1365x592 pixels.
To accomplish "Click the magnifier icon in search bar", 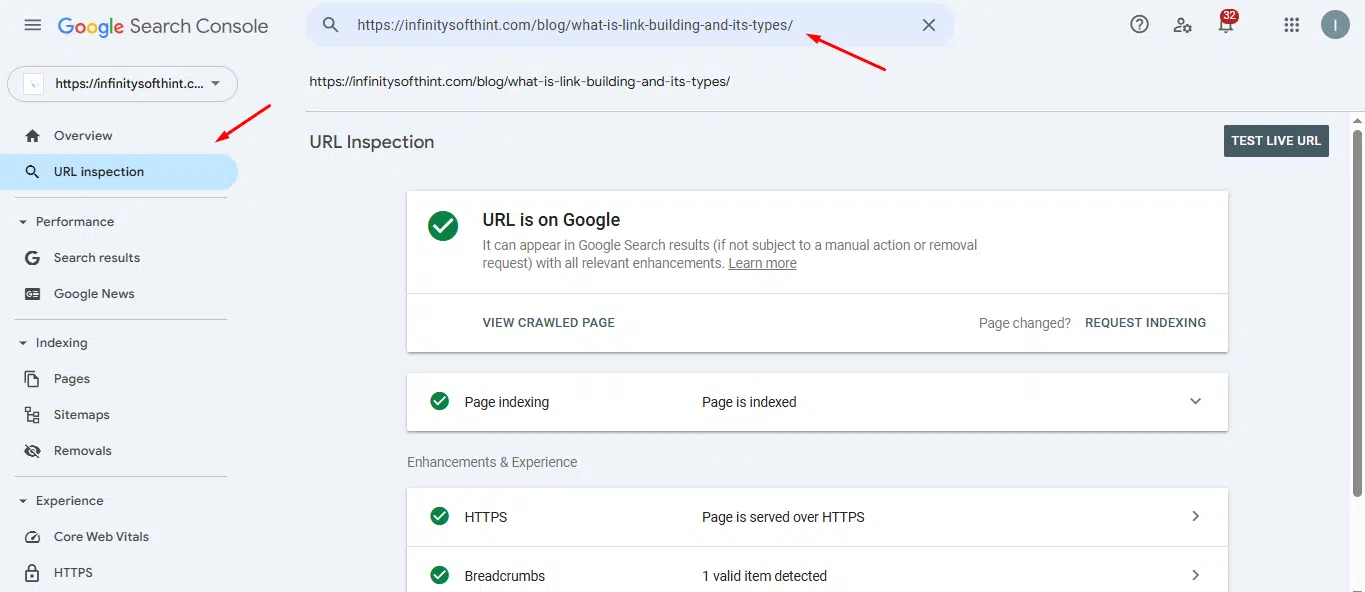I will click(331, 25).
